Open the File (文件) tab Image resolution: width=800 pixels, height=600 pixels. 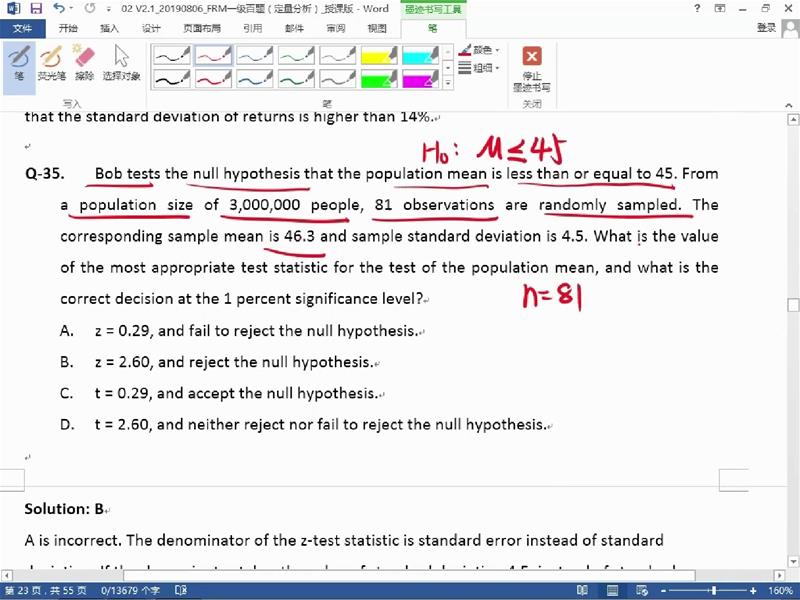[x=22, y=28]
